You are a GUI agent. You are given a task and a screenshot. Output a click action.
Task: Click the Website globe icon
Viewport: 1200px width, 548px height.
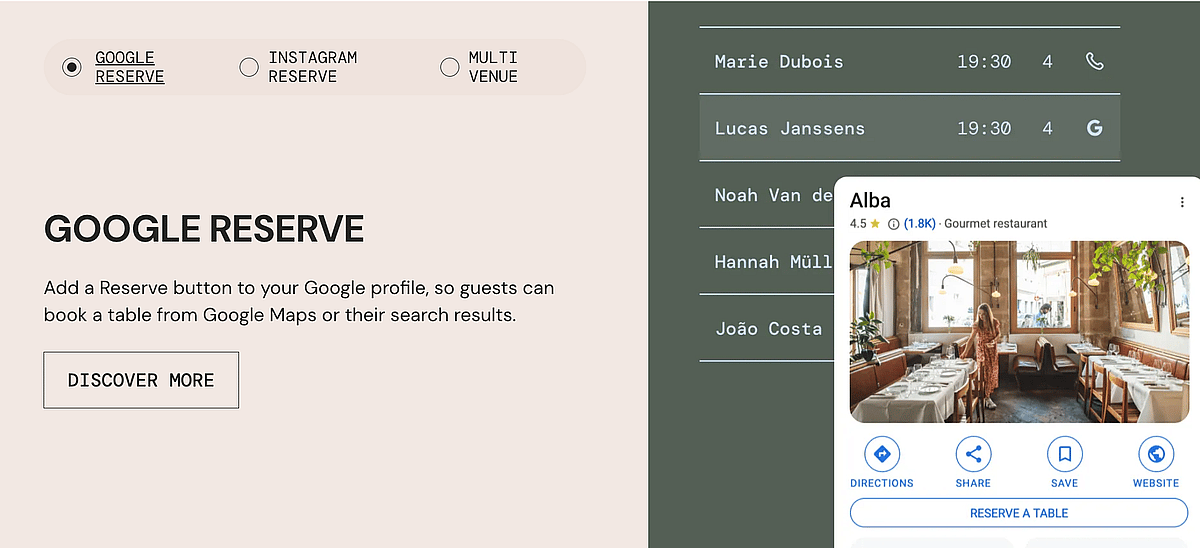pos(1156,455)
